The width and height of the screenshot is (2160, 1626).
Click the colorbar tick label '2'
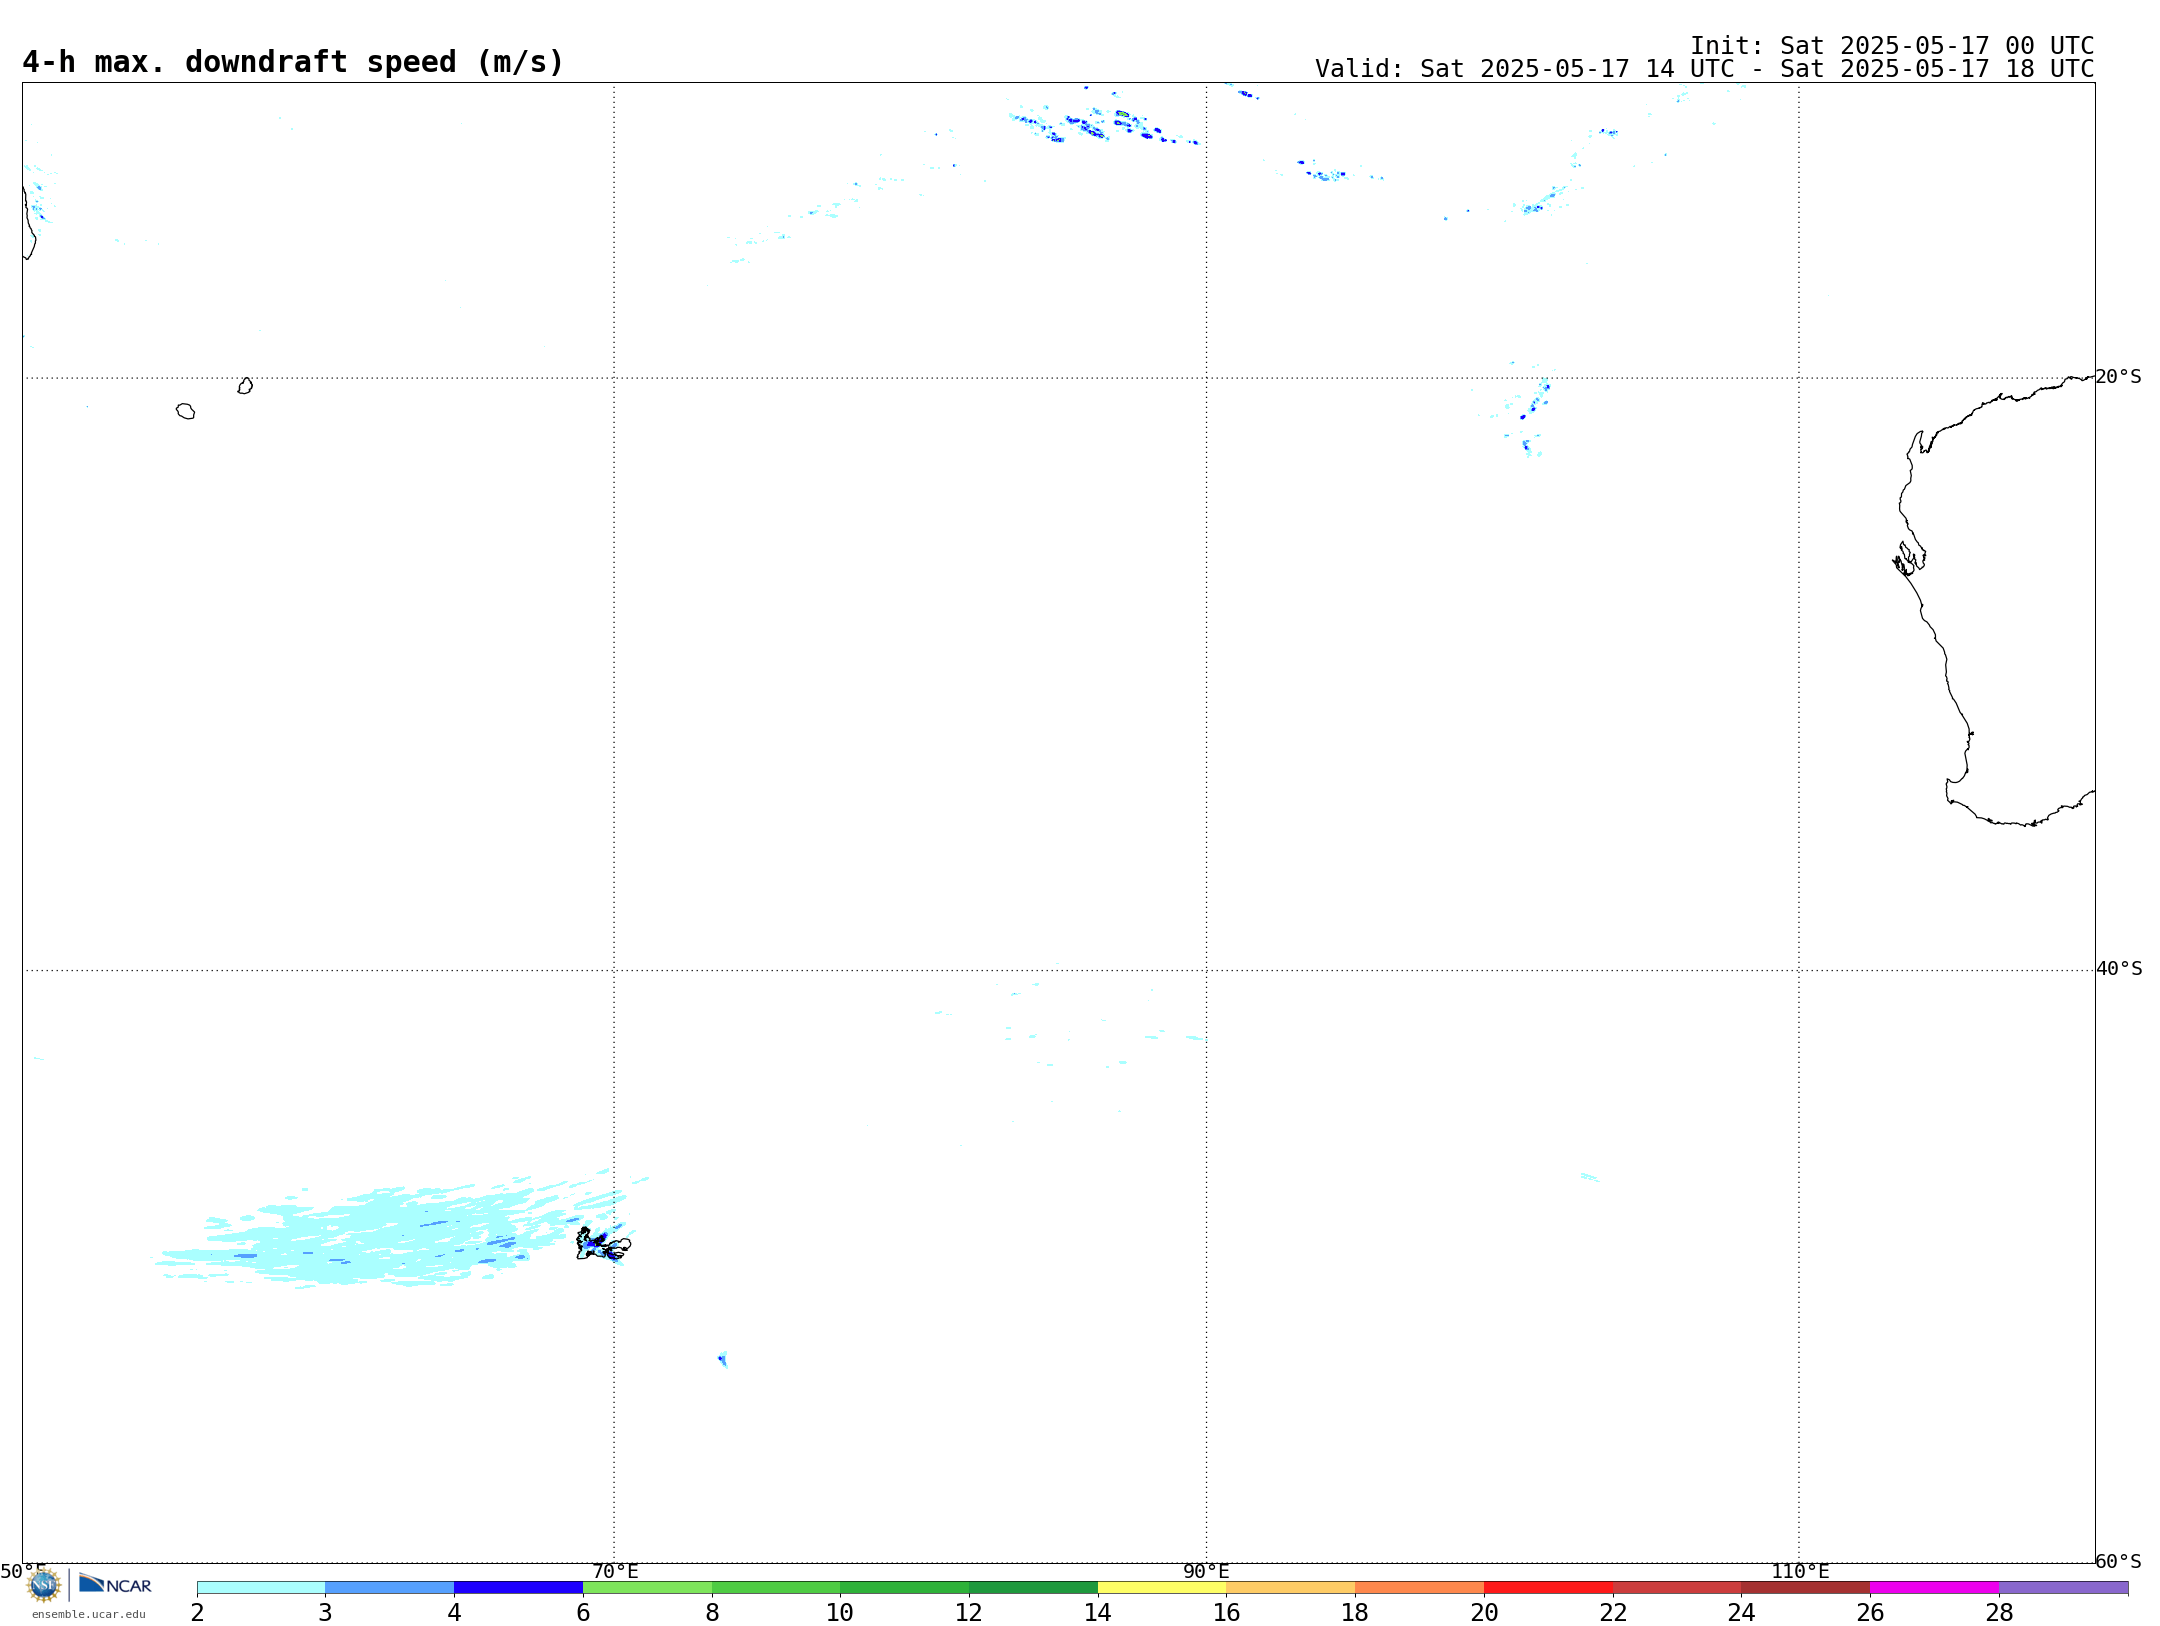pyautogui.click(x=197, y=1613)
